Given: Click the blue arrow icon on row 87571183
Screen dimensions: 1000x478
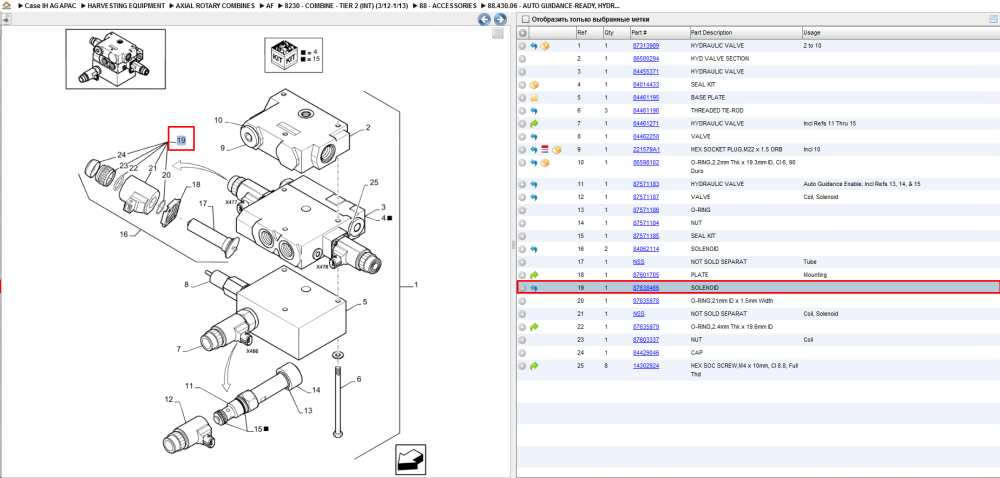Looking at the screenshot, I should pos(534,184).
